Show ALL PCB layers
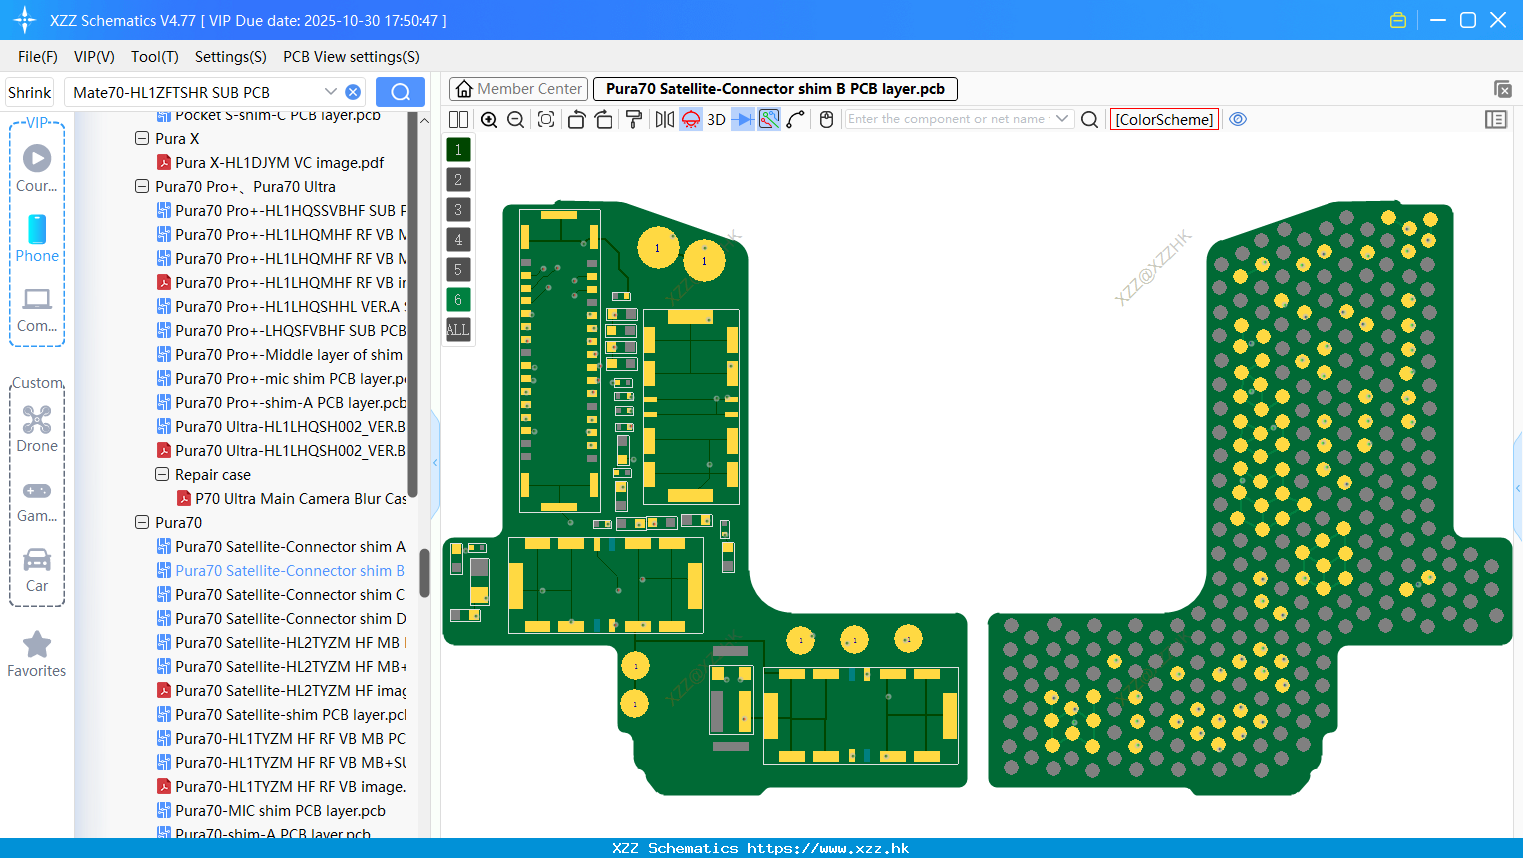This screenshot has height=858, width=1523. [458, 330]
